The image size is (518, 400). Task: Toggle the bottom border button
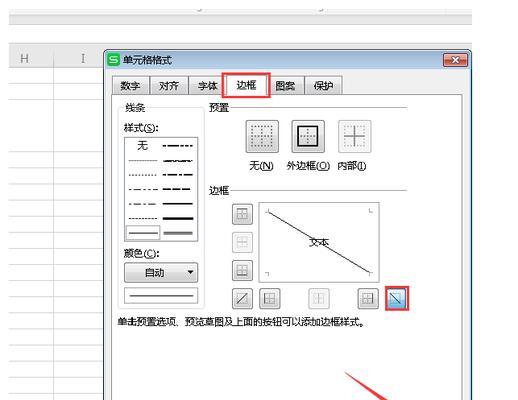(x=242, y=270)
